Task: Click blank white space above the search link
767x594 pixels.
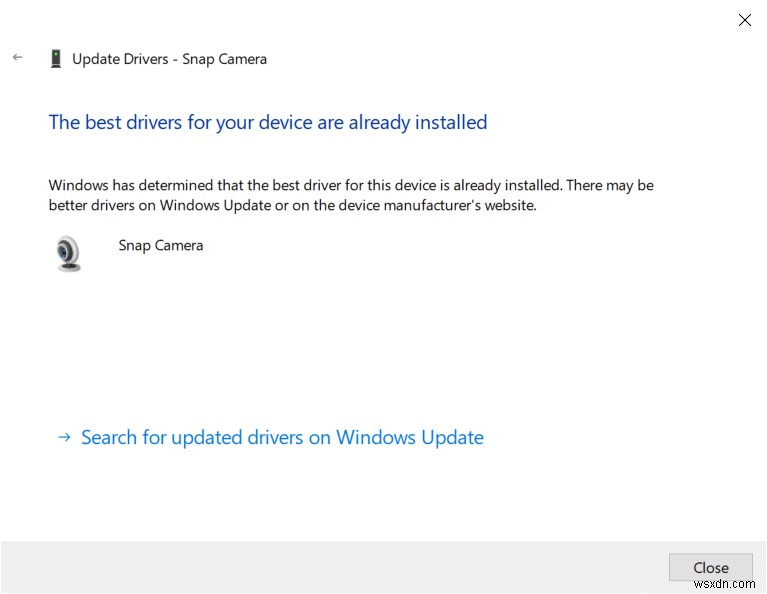Action: tap(380, 350)
